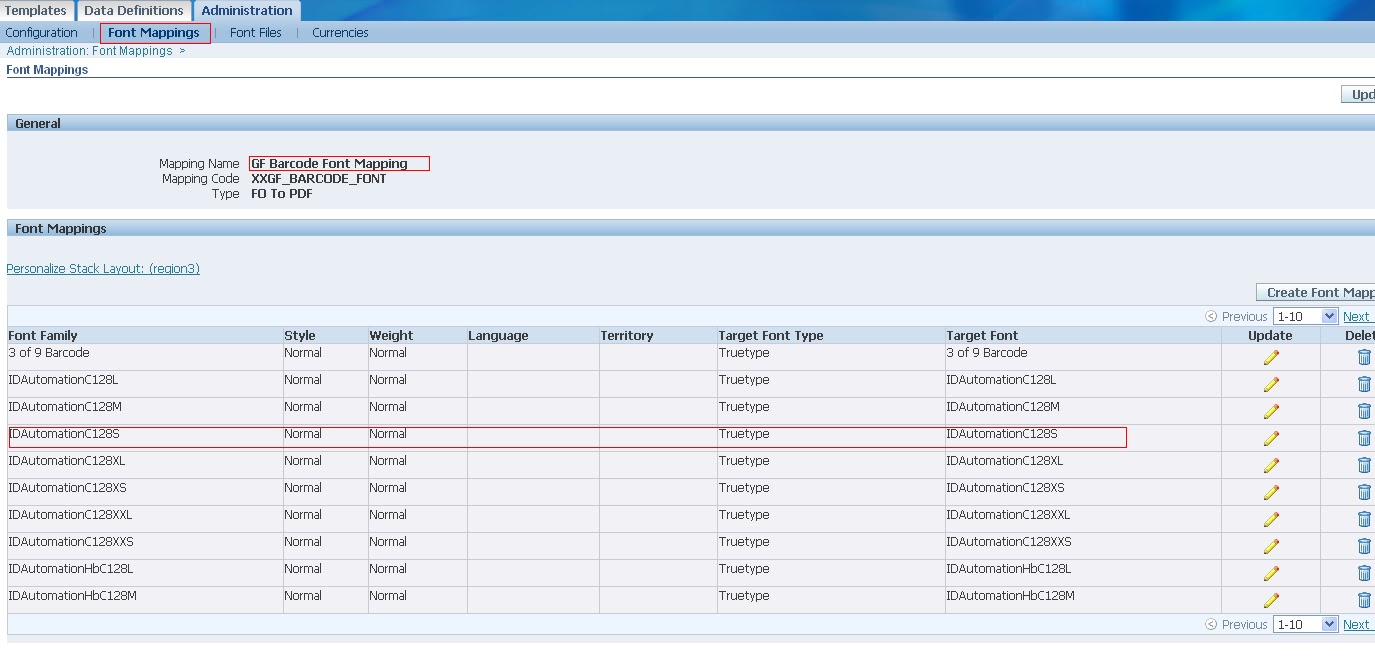Open the Personalize Stack Layout link
1375x658 pixels.
click(x=103, y=268)
